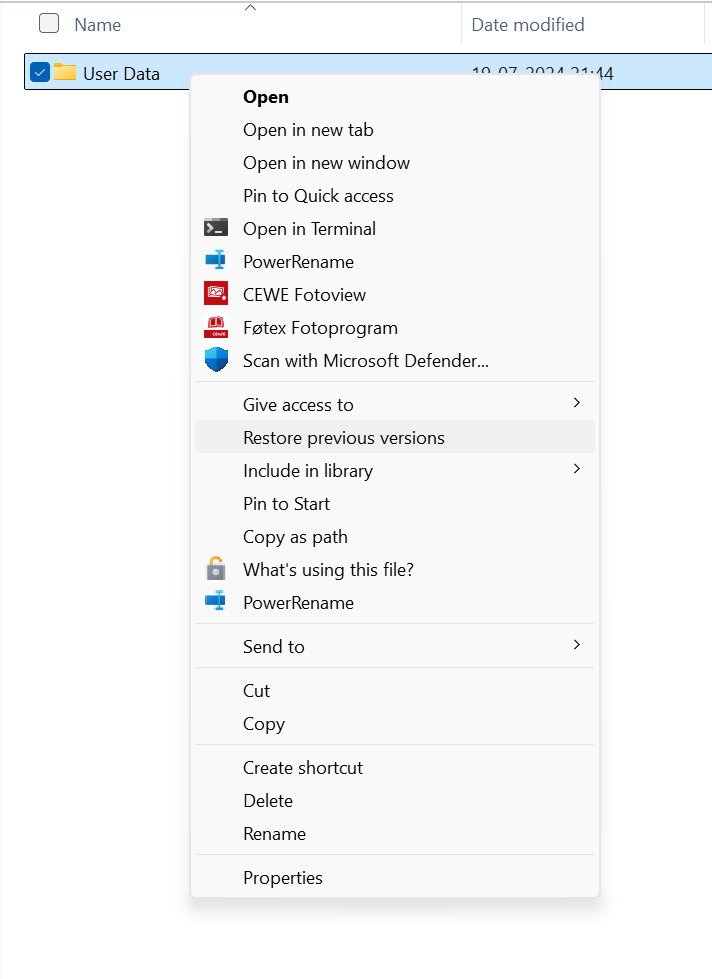Toggle the select-all checkbox in header
Screen dimensions: 712x979
(49, 24)
